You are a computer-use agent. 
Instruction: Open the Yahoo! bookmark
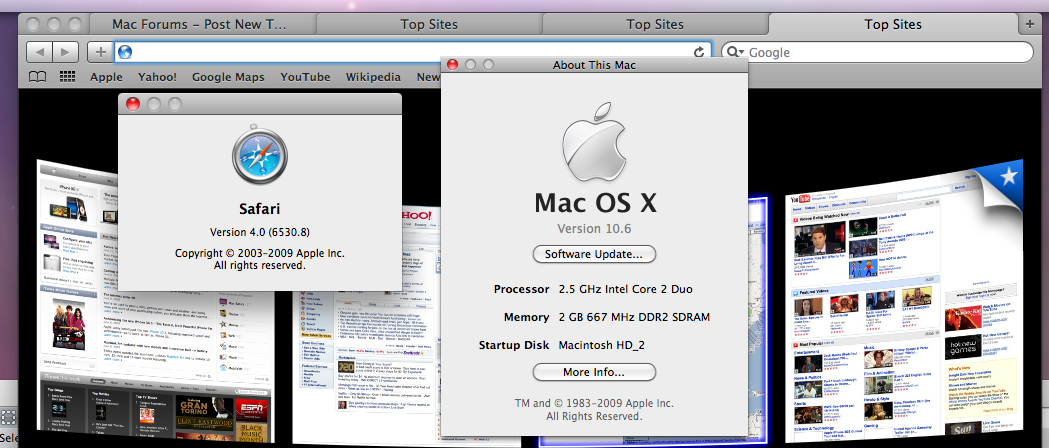point(157,77)
